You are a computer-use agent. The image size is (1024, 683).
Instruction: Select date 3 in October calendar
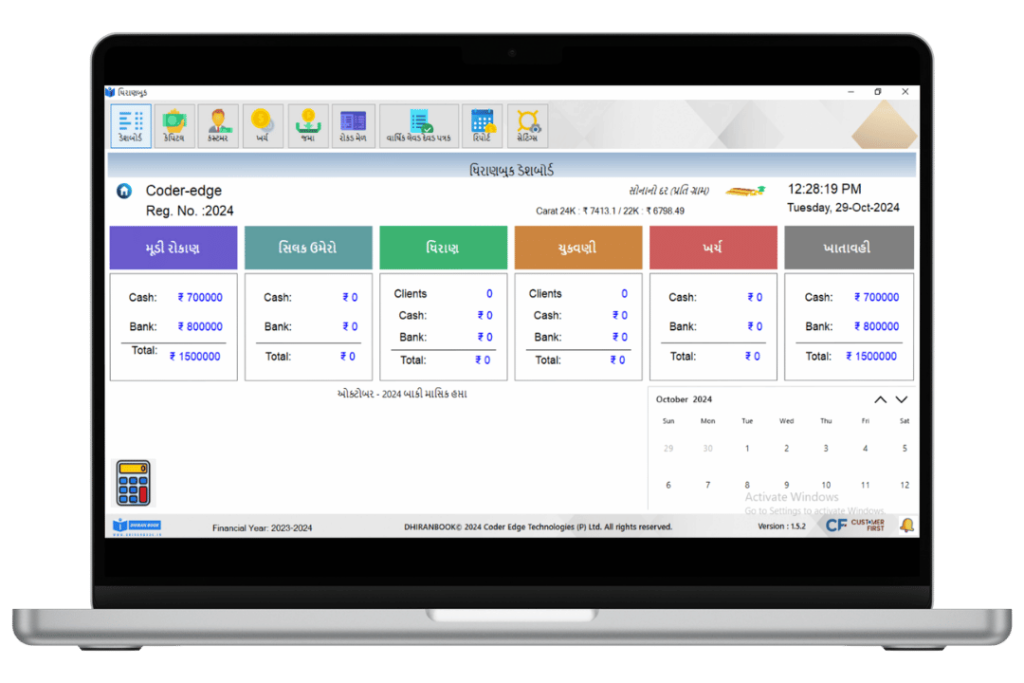coord(826,449)
